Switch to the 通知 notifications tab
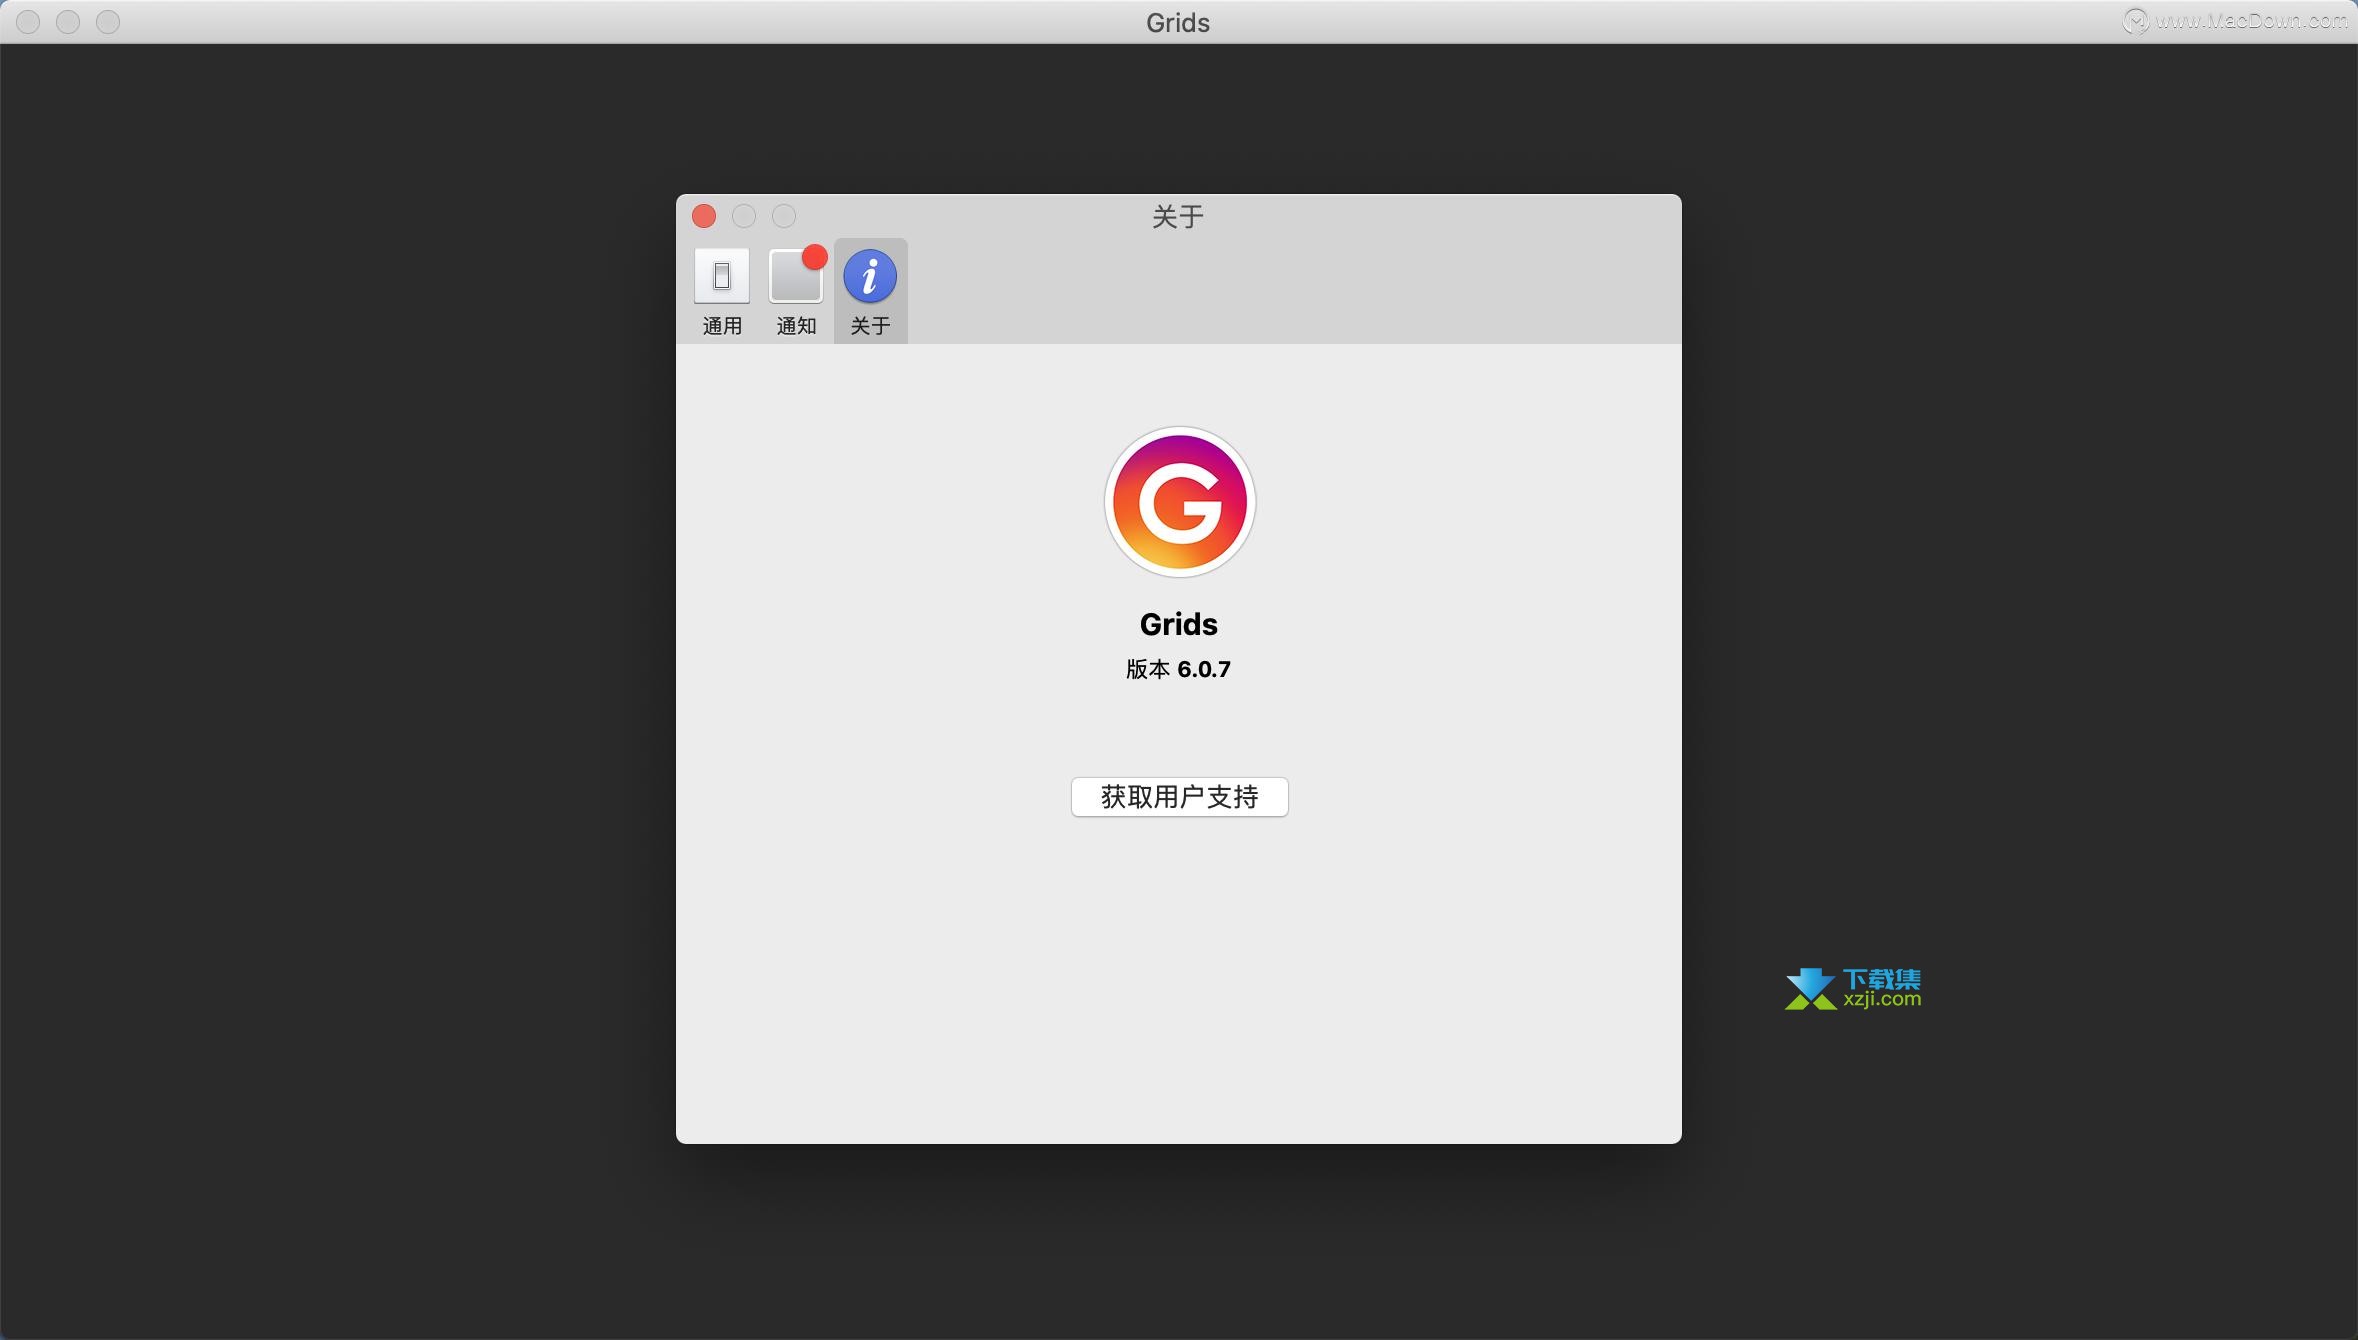The image size is (2358, 1340). point(796,292)
